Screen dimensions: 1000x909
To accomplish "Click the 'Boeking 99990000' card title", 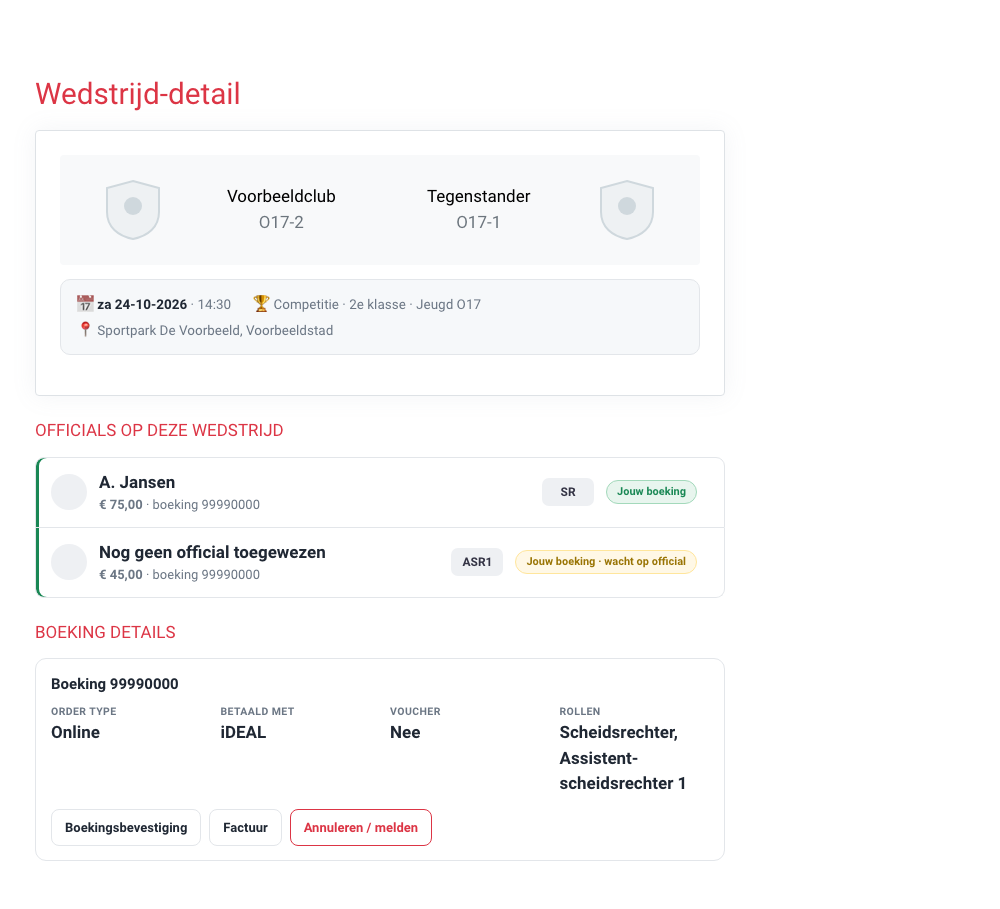I will point(115,684).
